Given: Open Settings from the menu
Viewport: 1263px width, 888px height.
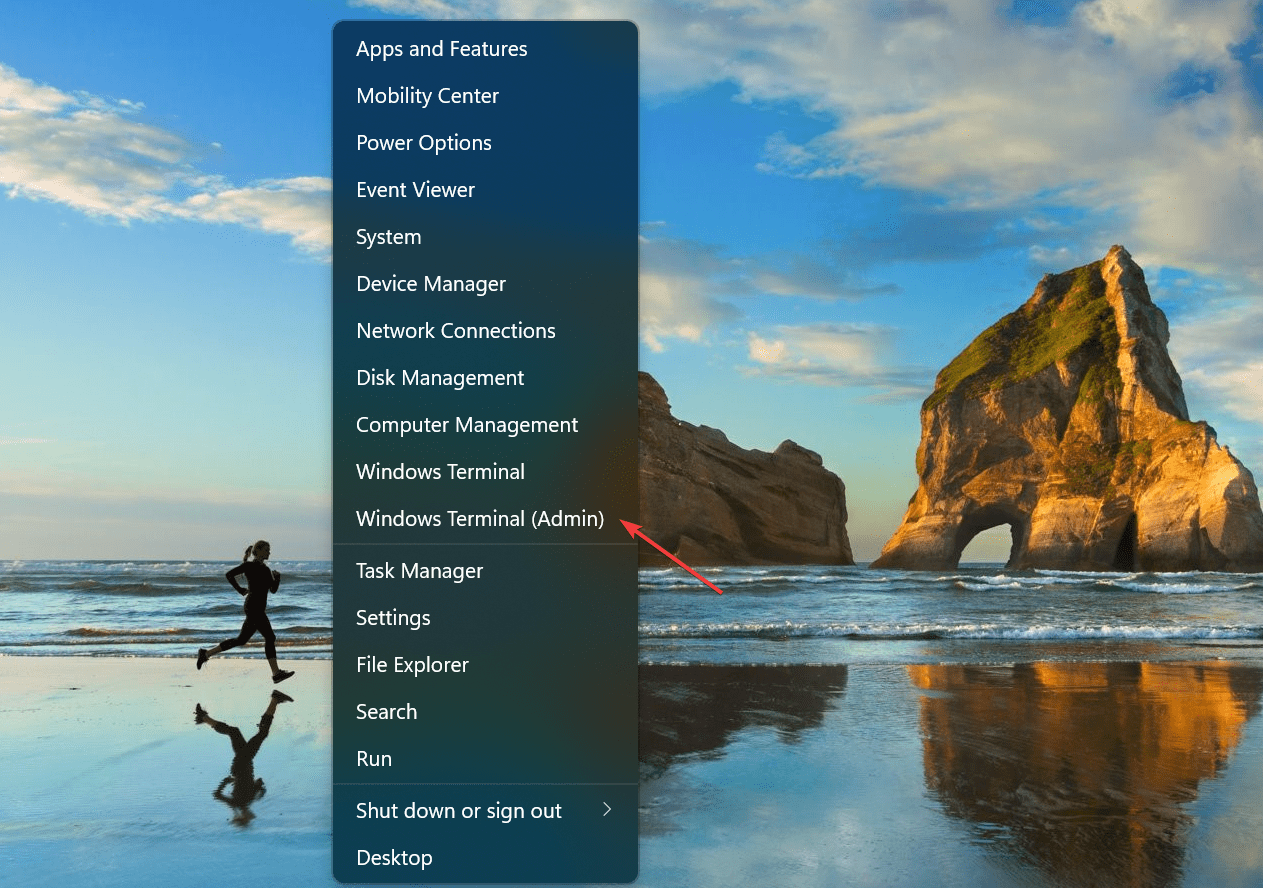Looking at the screenshot, I should coord(485,618).
